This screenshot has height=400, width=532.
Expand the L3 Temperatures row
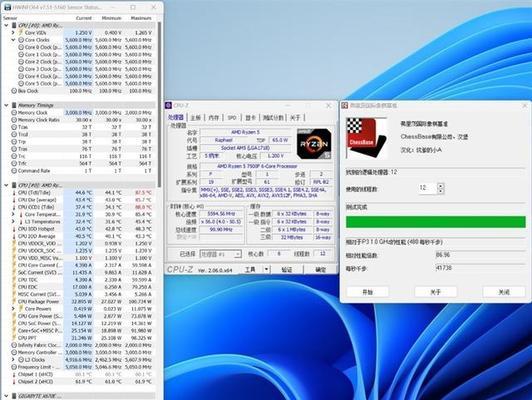(x=13, y=222)
